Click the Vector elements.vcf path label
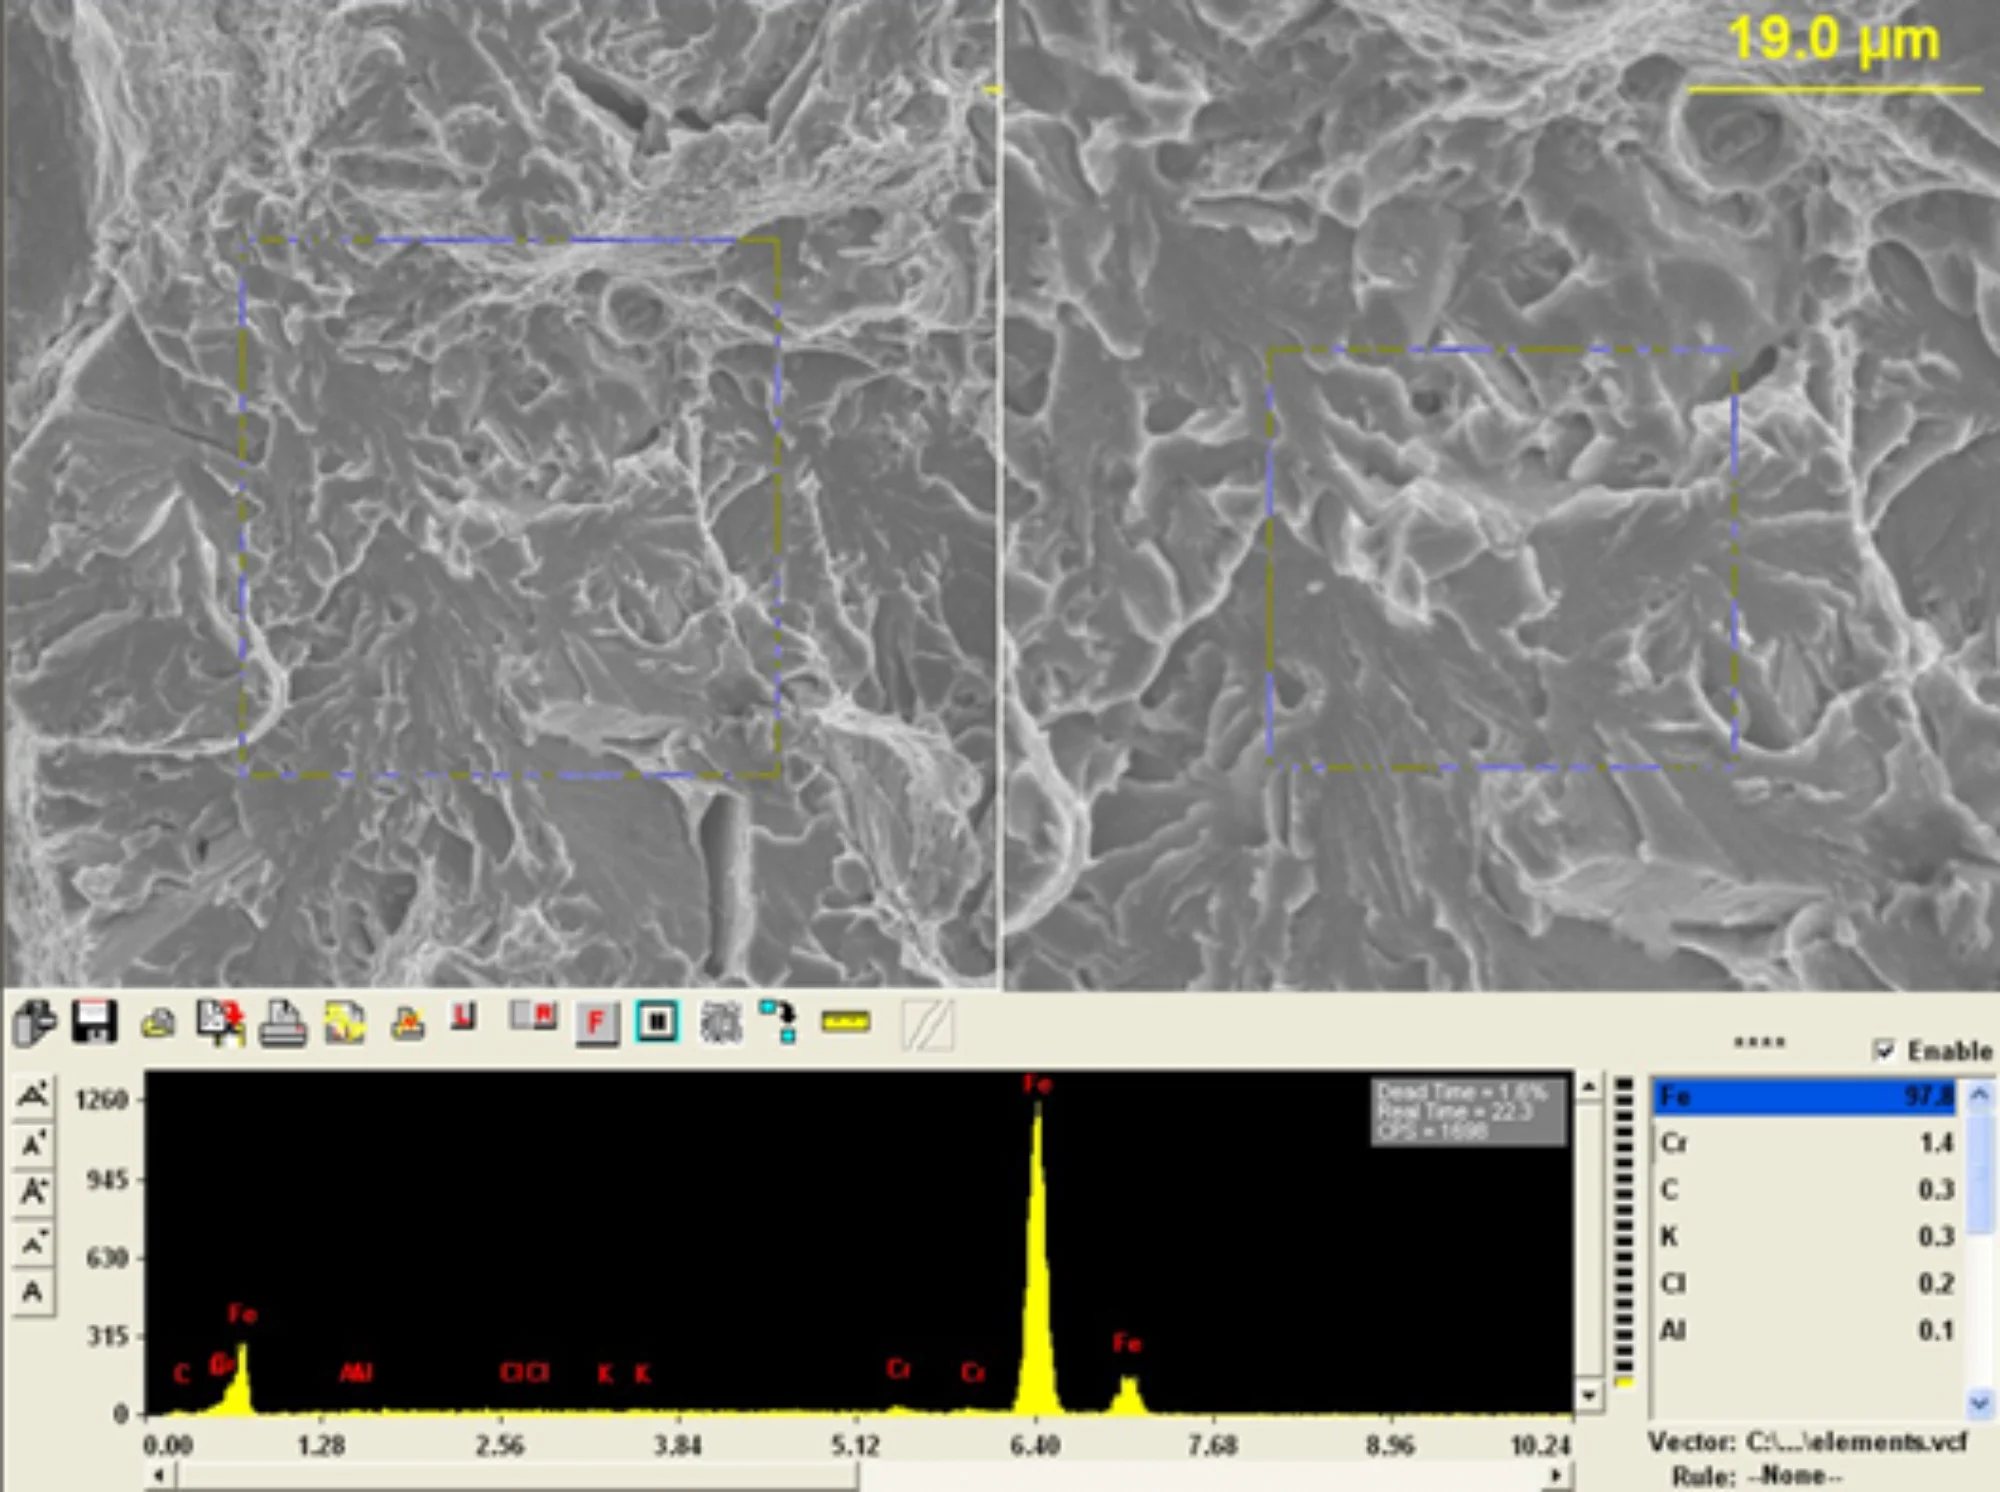Image resolution: width=2000 pixels, height=1492 pixels. click(x=1806, y=1442)
